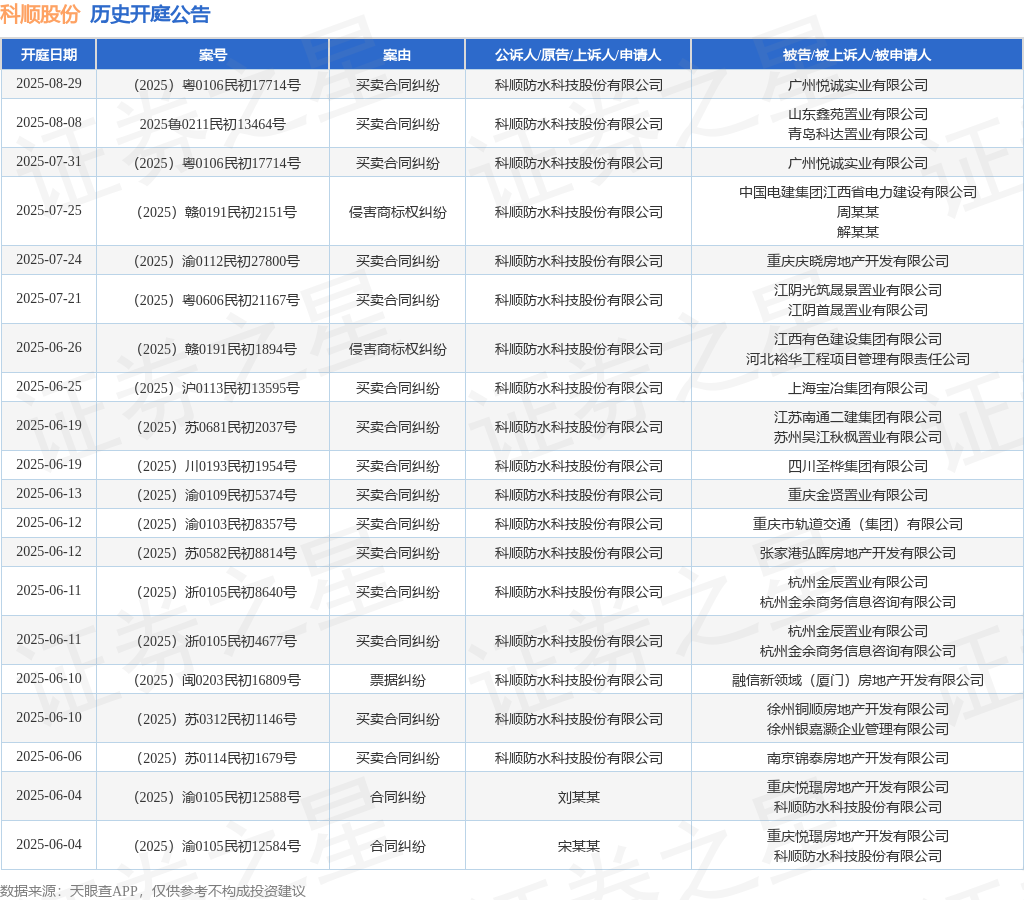Click the 案由 column header
The width and height of the screenshot is (1024, 900).
coord(397,55)
